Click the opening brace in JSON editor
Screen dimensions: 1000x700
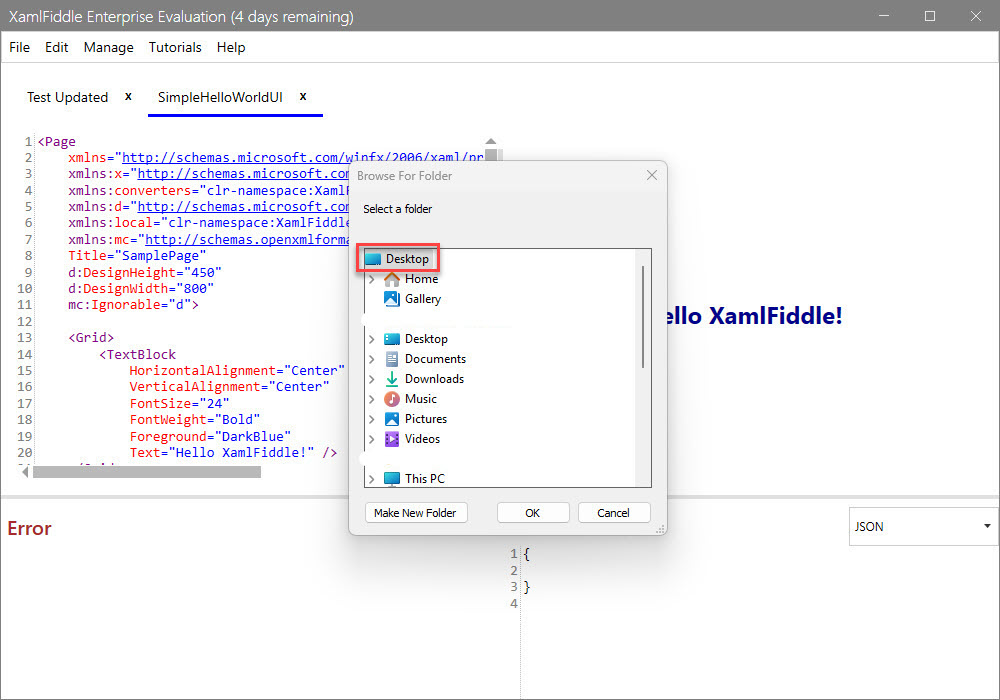pos(526,554)
